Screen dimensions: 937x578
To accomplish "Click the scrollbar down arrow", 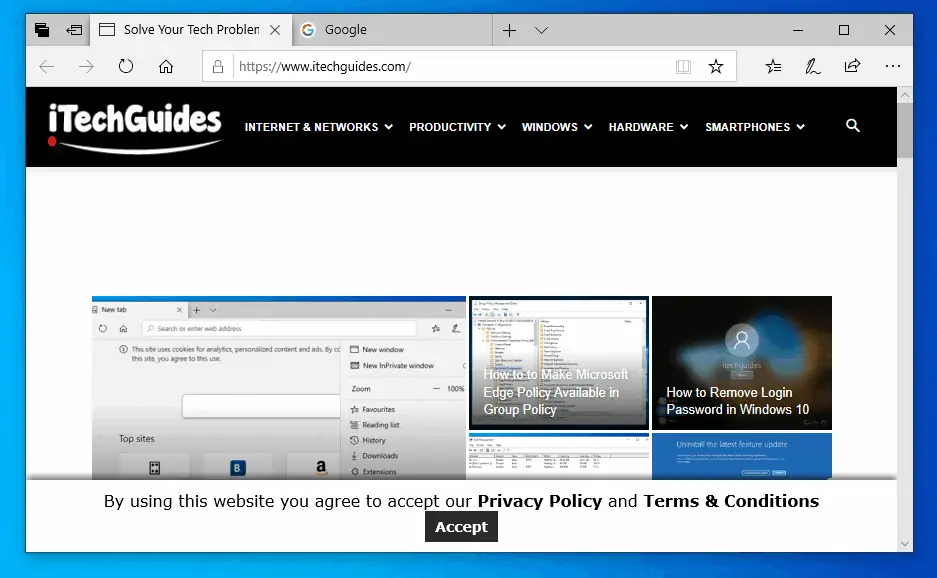I will 905,544.
